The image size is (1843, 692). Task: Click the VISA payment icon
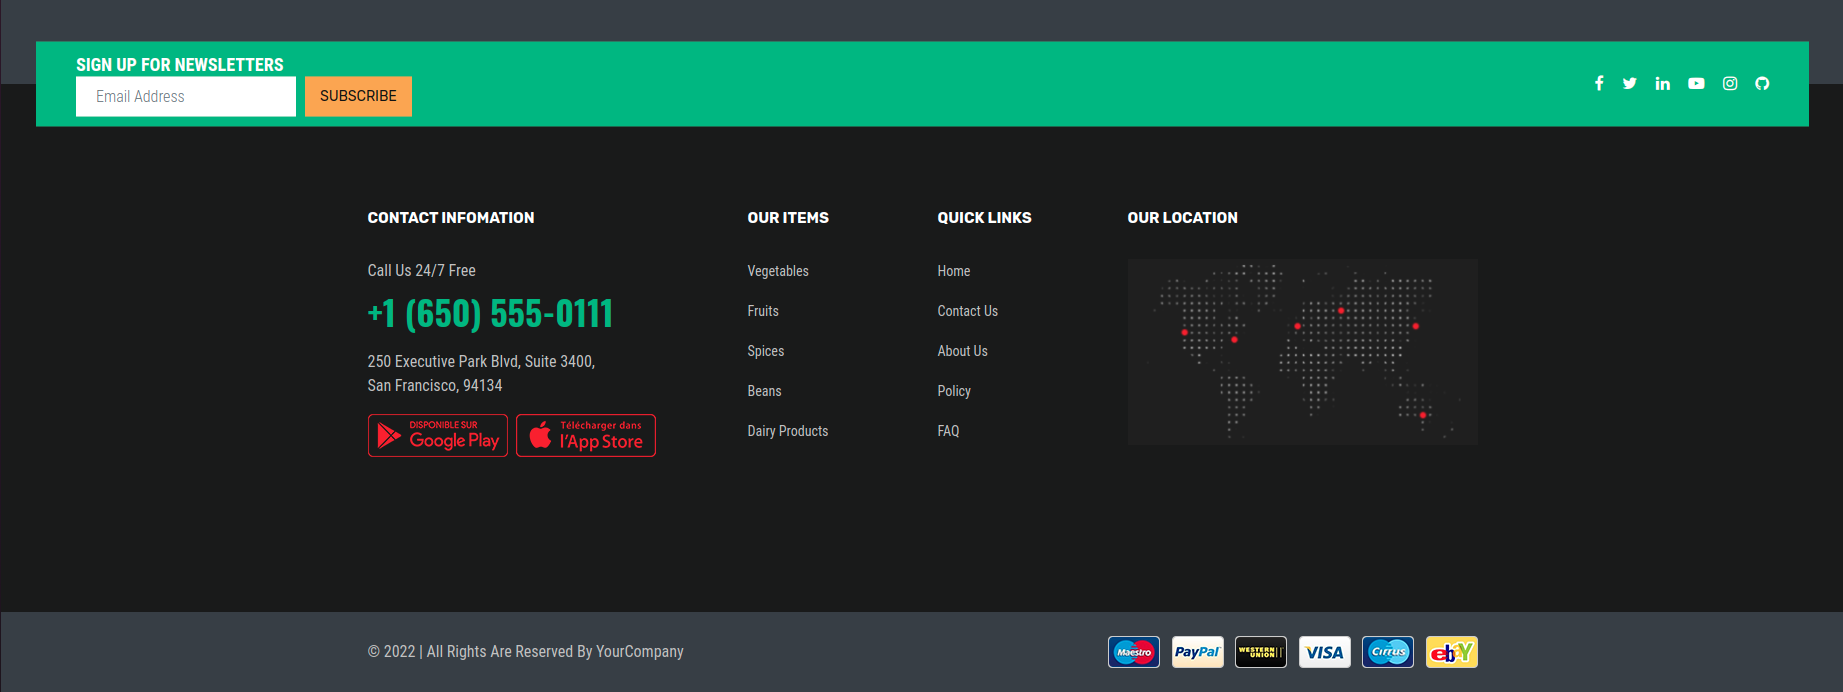tap(1324, 652)
